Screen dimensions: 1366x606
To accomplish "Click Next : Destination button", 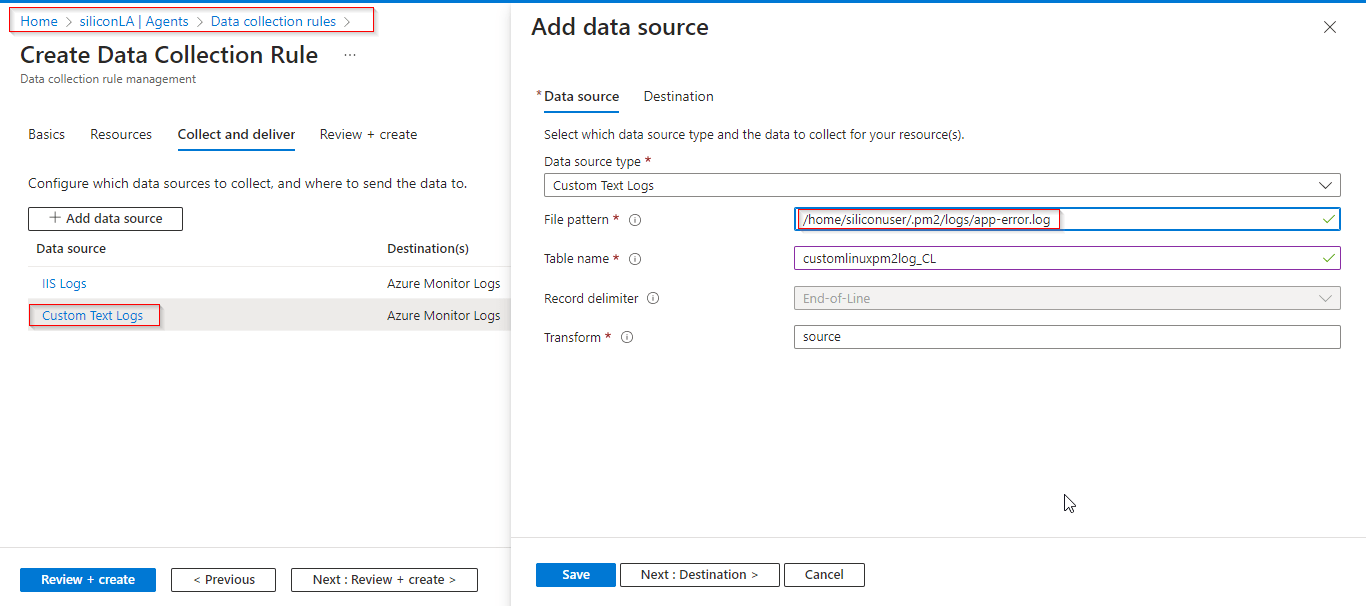I will pyautogui.click(x=699, y=574).
